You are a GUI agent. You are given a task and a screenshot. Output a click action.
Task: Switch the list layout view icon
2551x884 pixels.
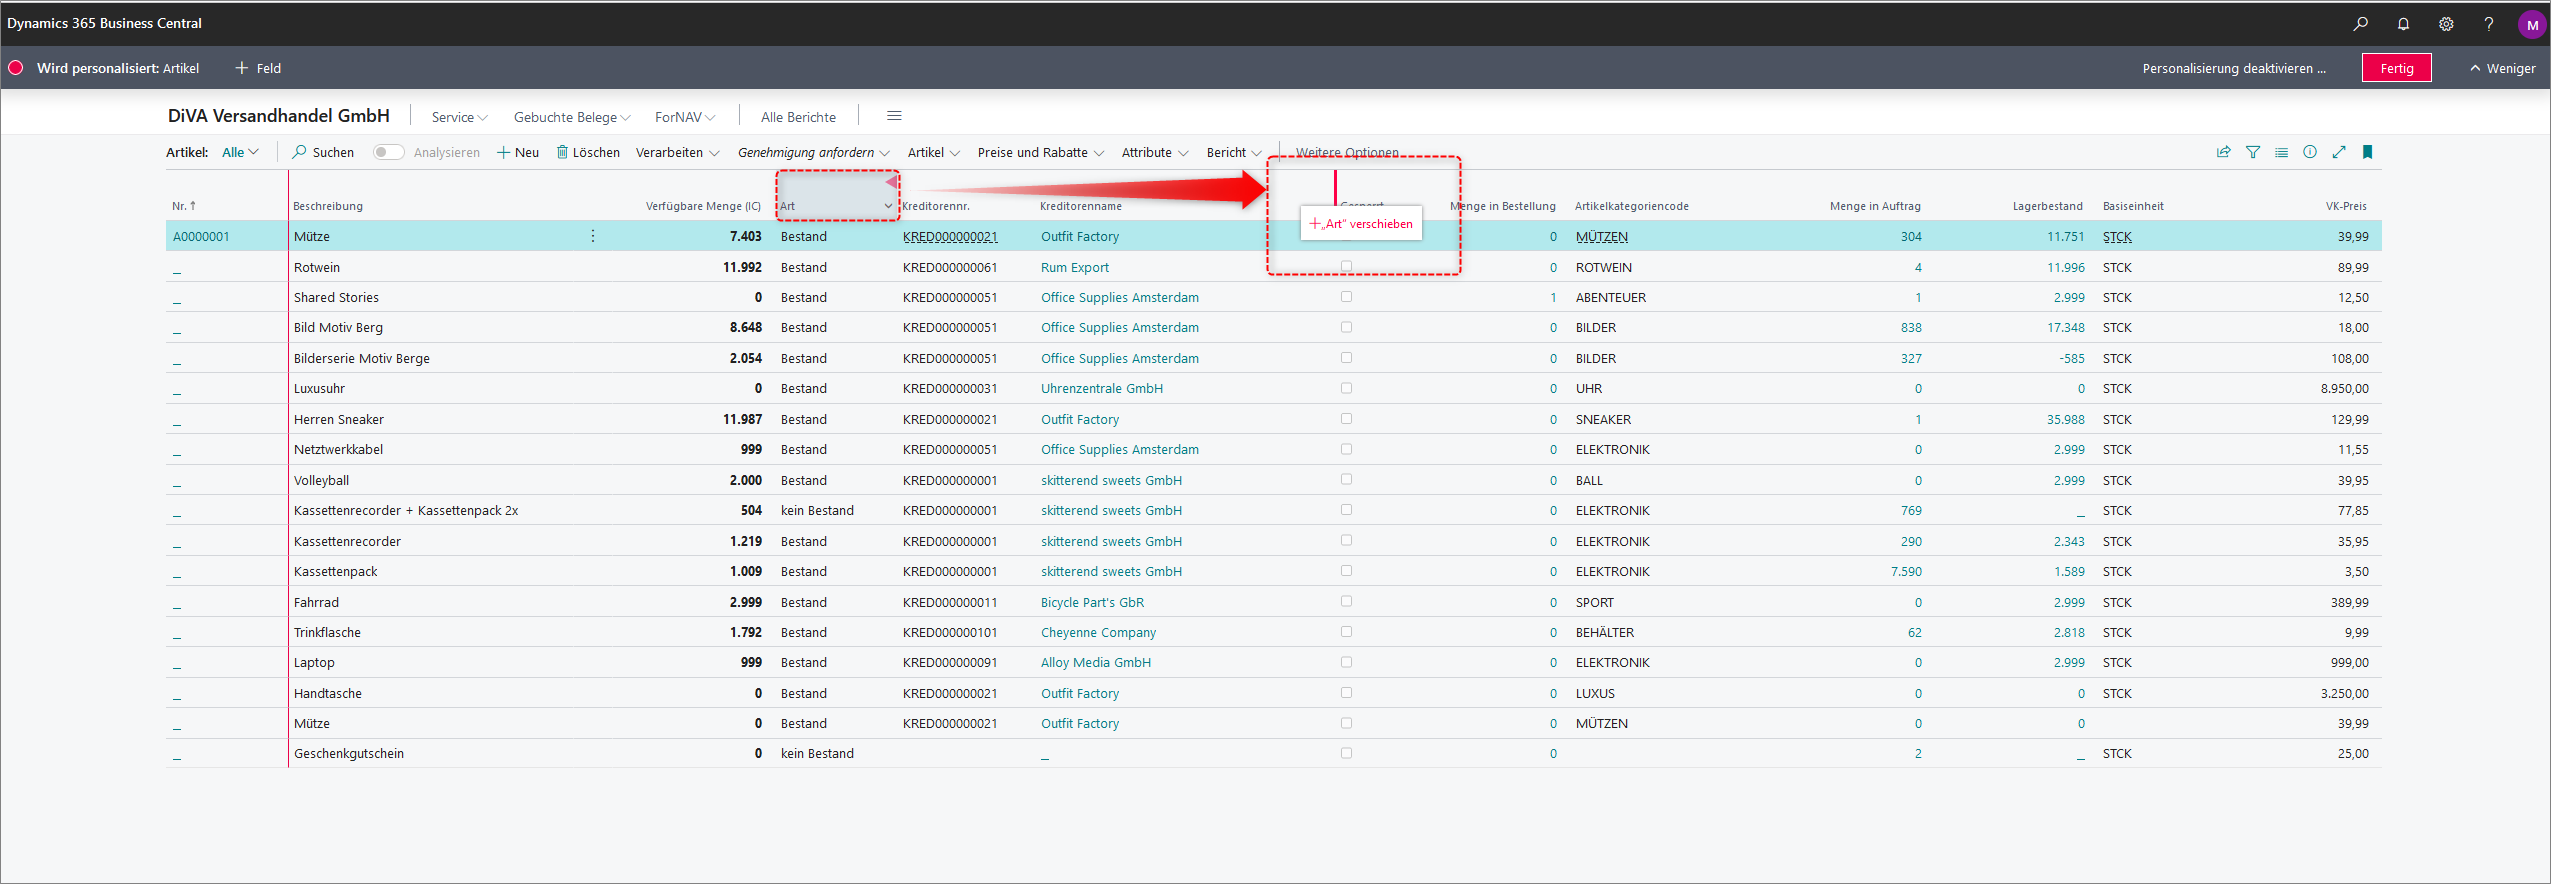coord(2281,152)
